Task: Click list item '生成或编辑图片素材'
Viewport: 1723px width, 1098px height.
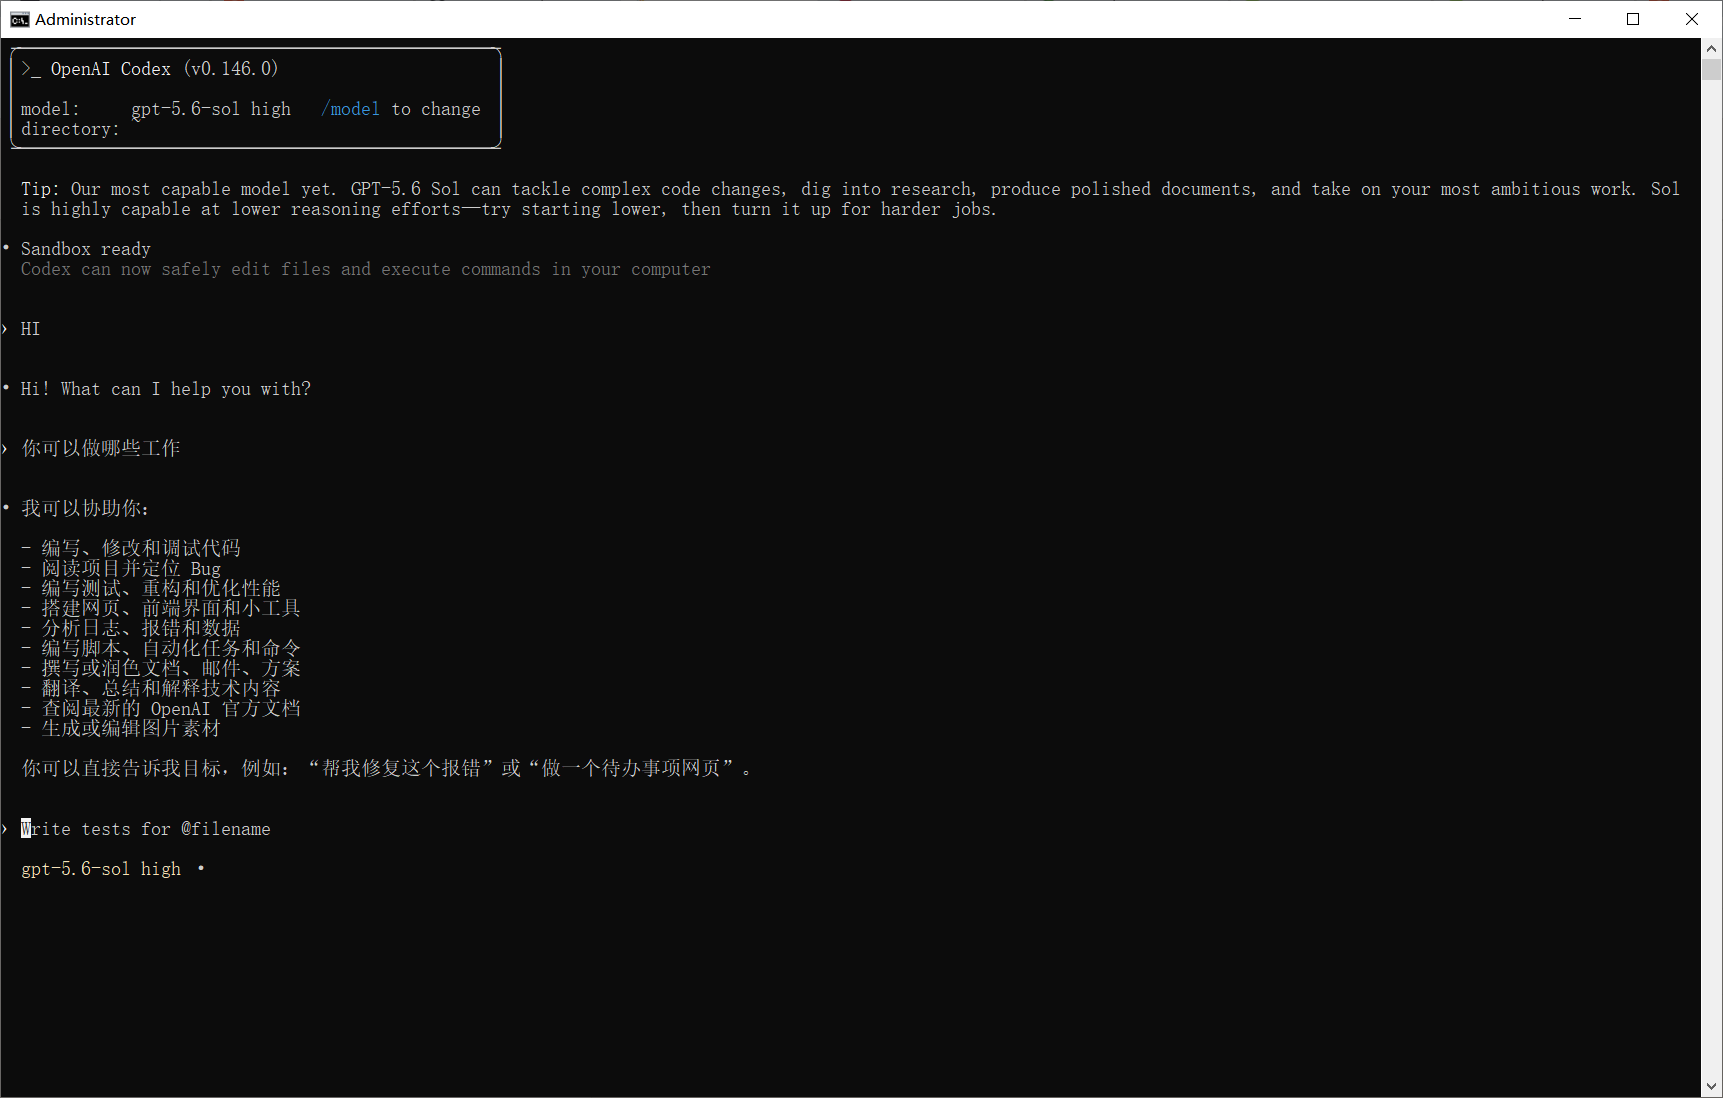Action: click(x=131, y=728)
